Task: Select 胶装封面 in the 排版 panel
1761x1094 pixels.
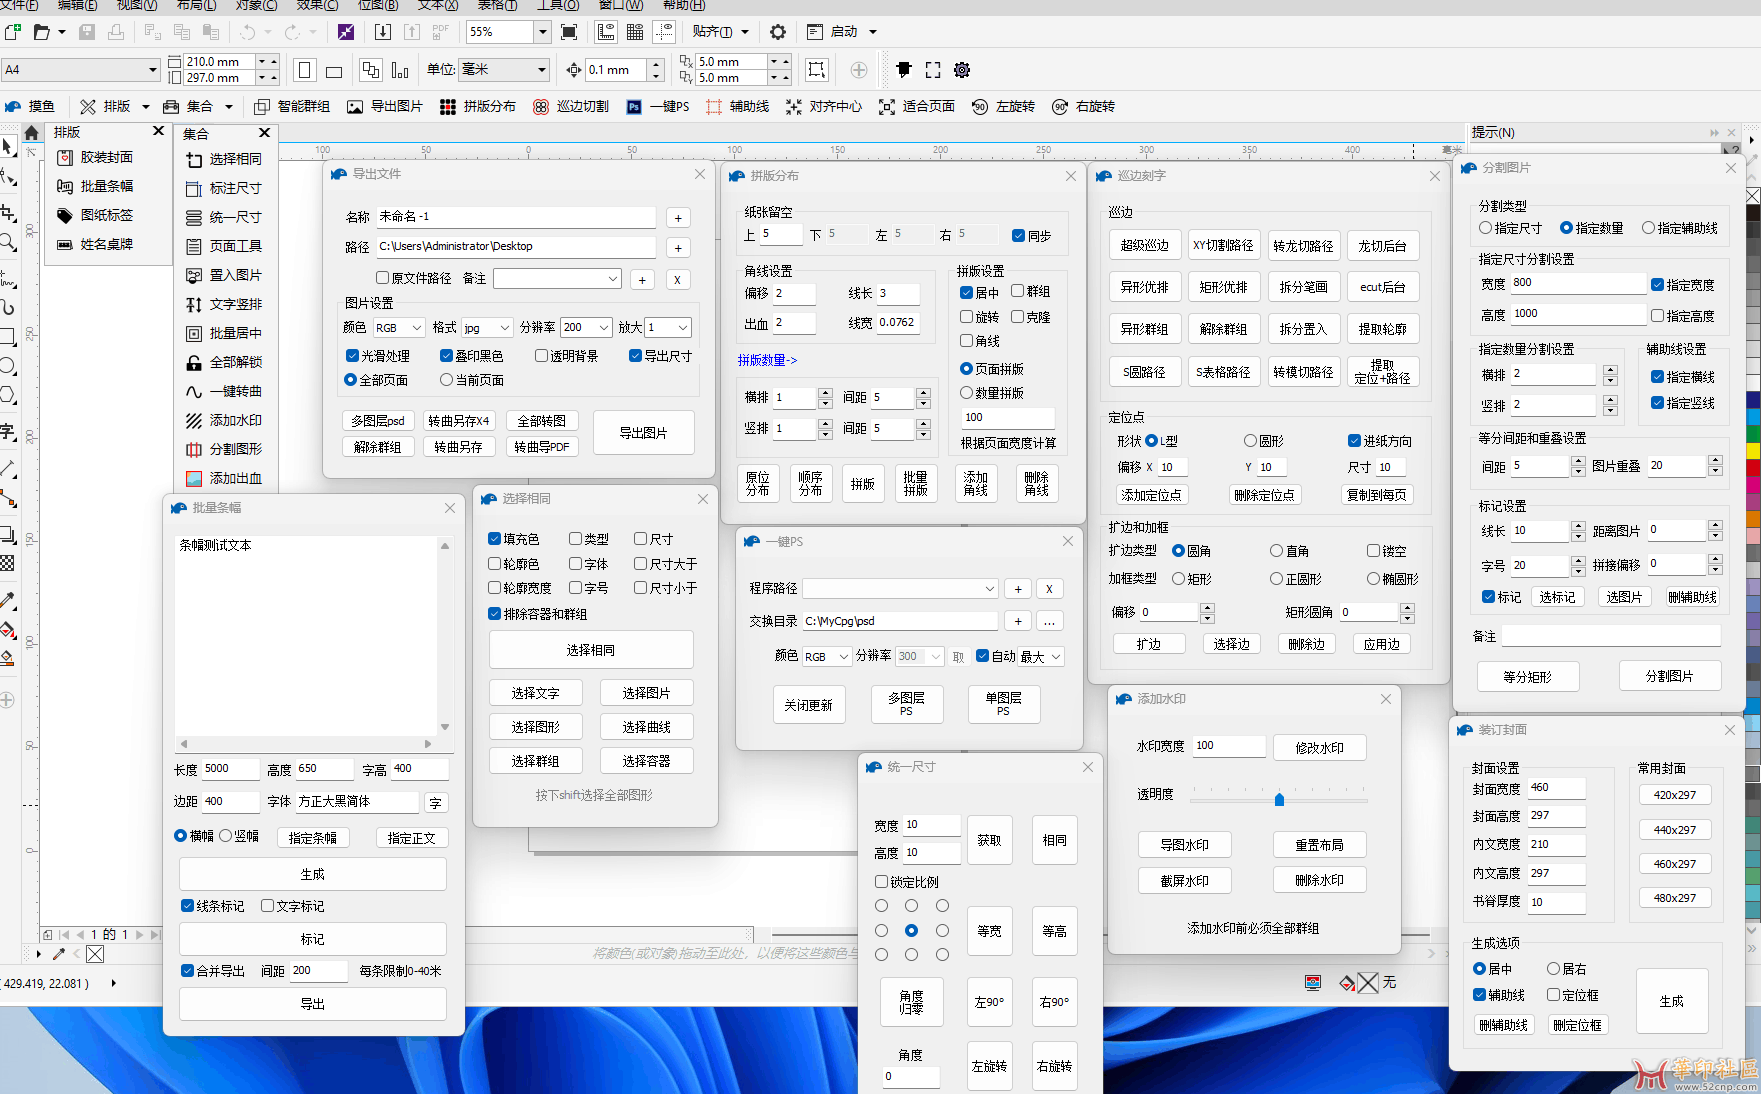Action: click(106, 158)
